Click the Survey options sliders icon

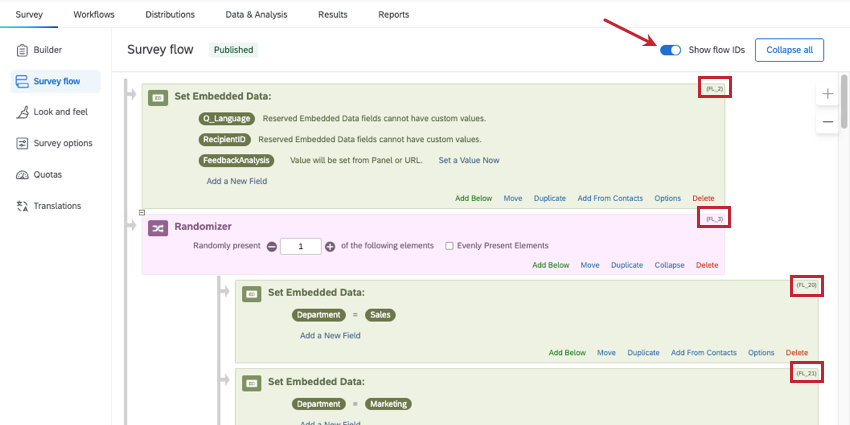22,143
